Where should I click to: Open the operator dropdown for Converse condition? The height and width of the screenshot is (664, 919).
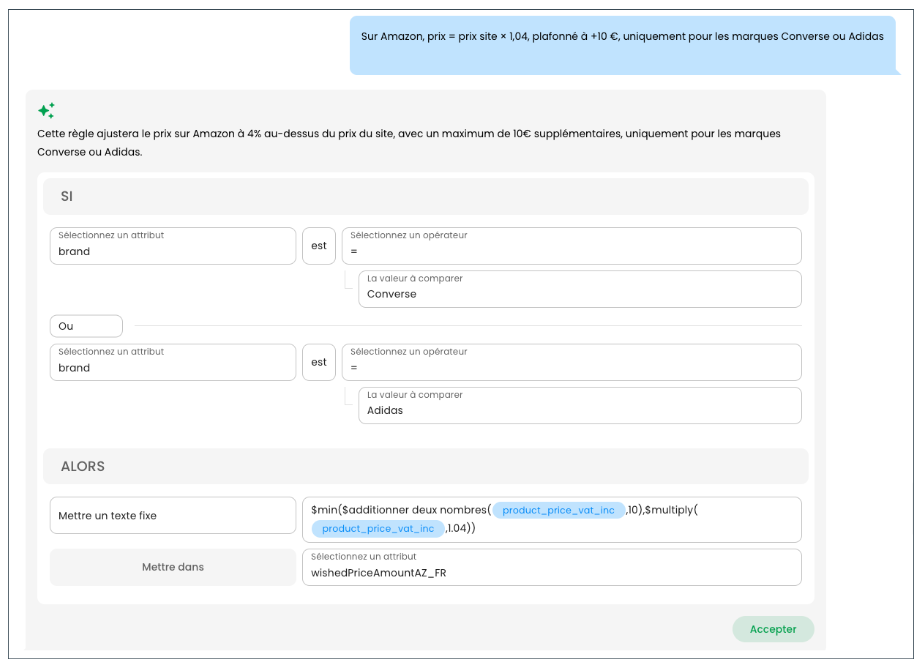click(x=571, y=246)
